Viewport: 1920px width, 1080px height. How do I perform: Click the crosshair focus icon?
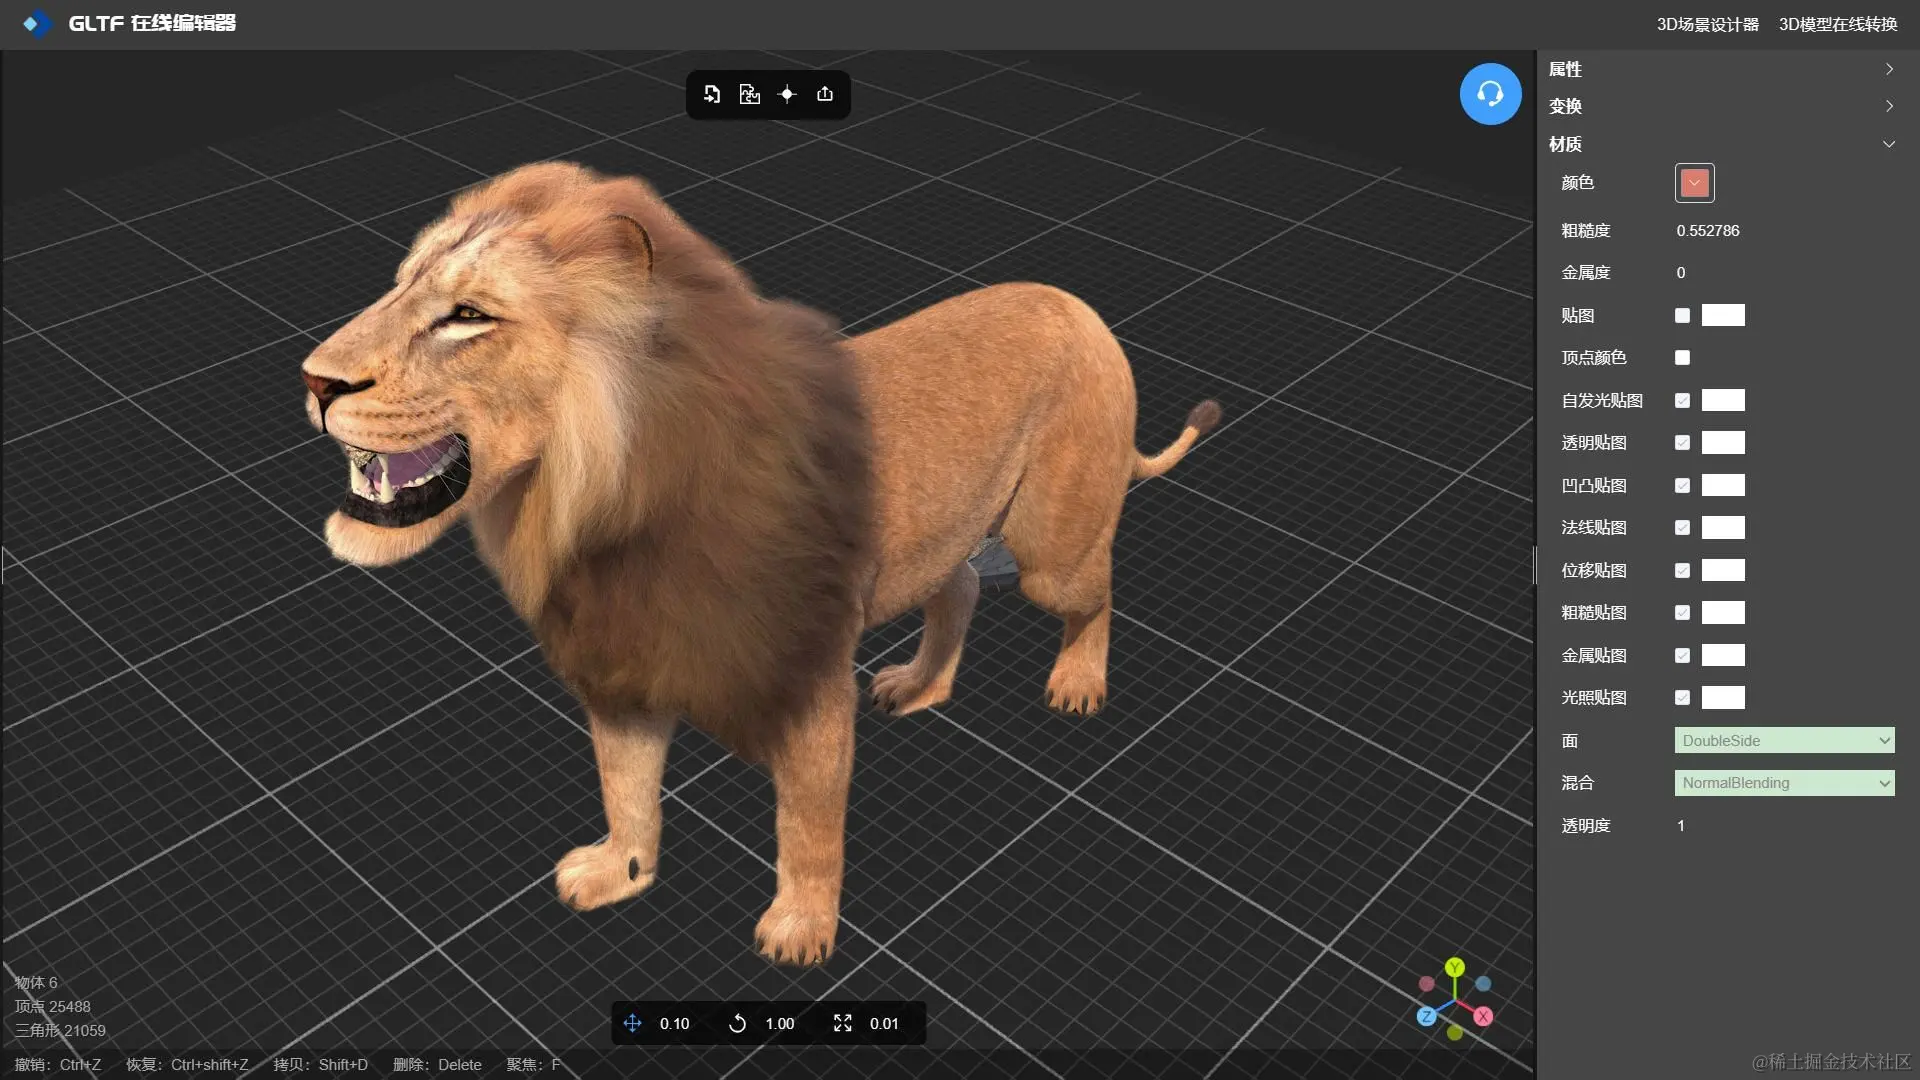787,94
